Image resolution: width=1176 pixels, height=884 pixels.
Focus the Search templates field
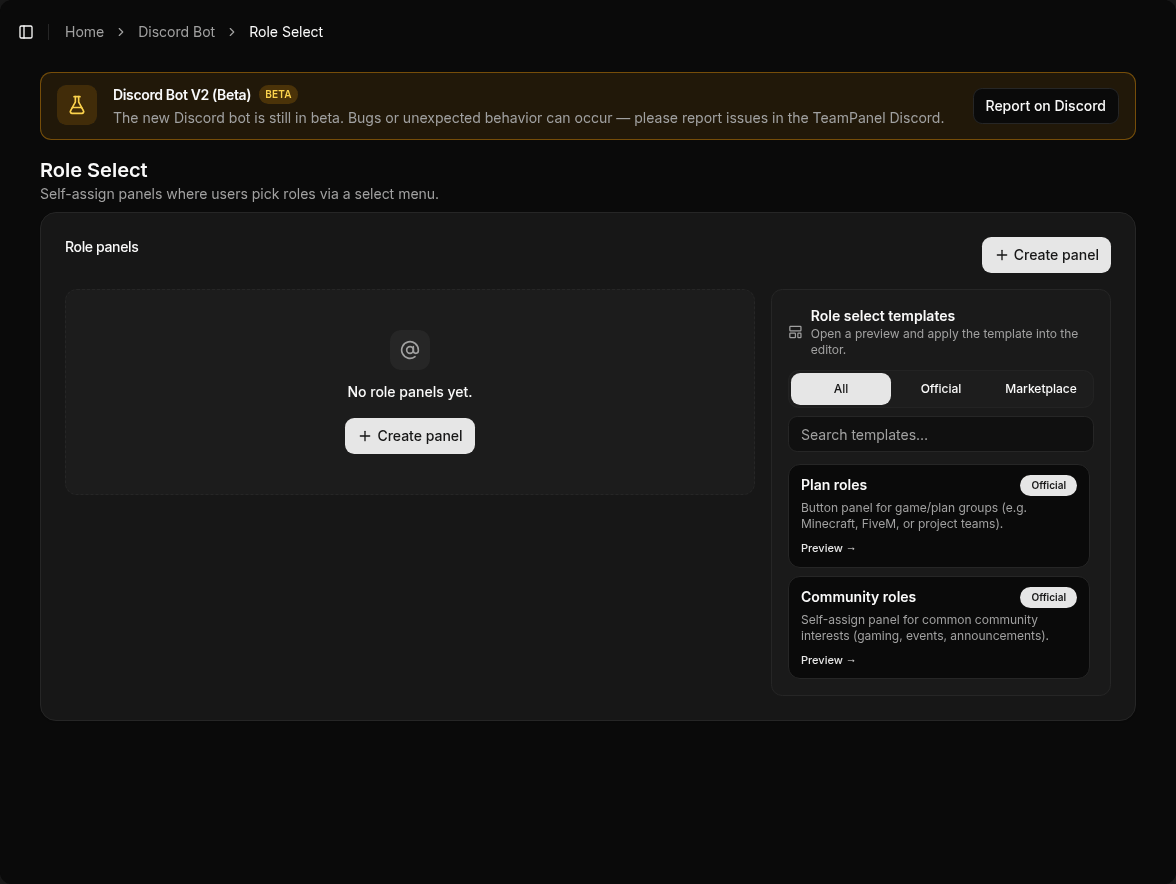click(940, 434)
